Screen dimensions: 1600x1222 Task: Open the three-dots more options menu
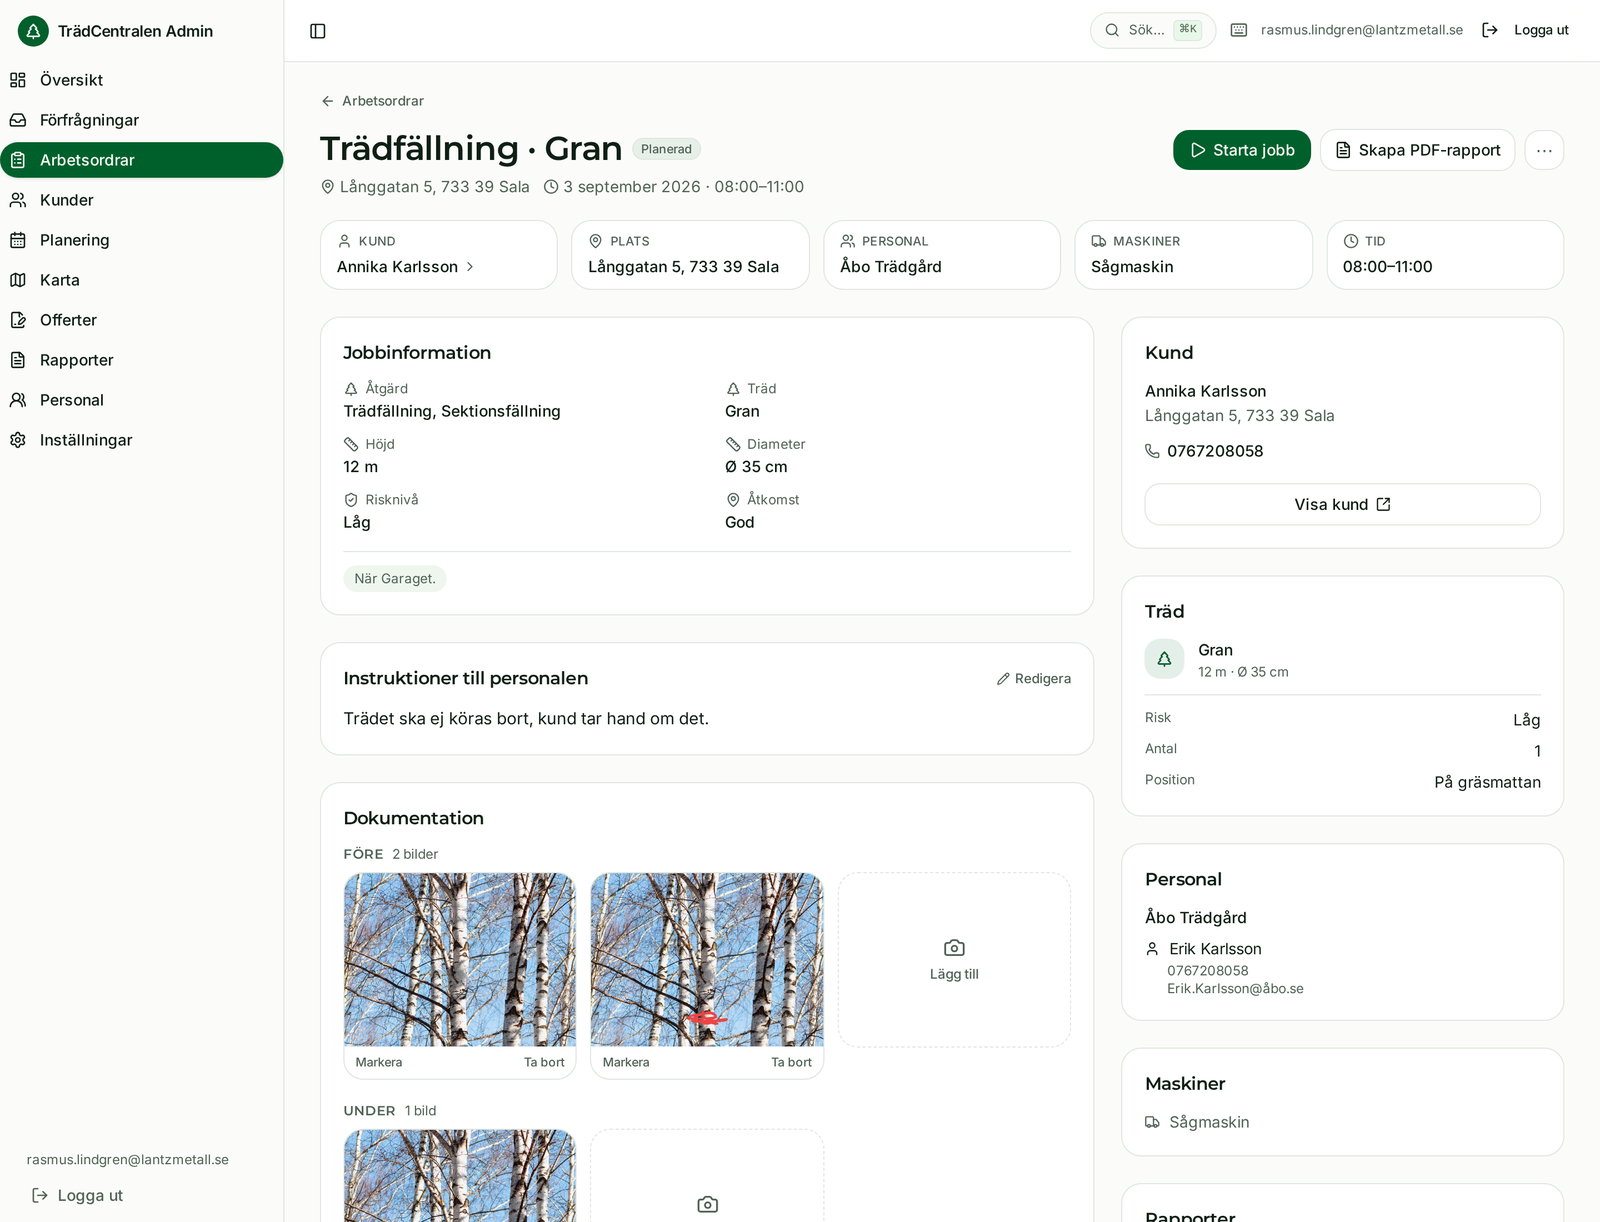(1544, 150)
